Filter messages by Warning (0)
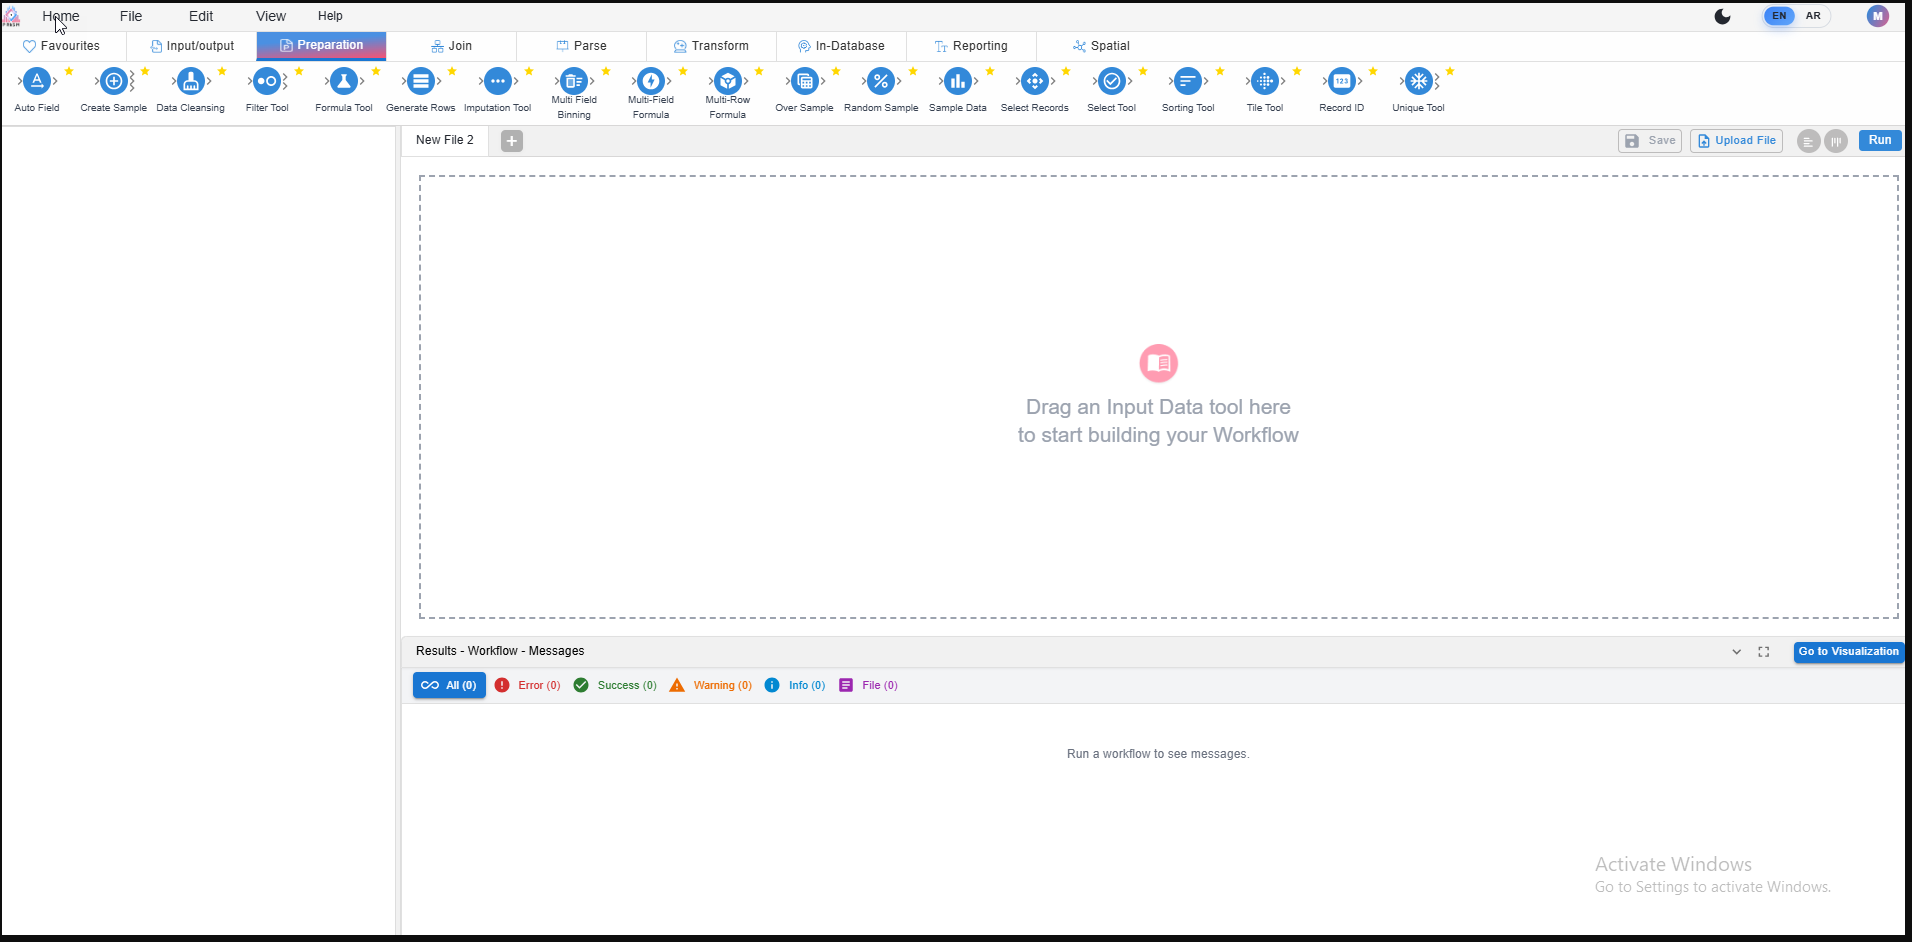The height and width of the screenshot is (942, 1912). [x=711, y=686]
